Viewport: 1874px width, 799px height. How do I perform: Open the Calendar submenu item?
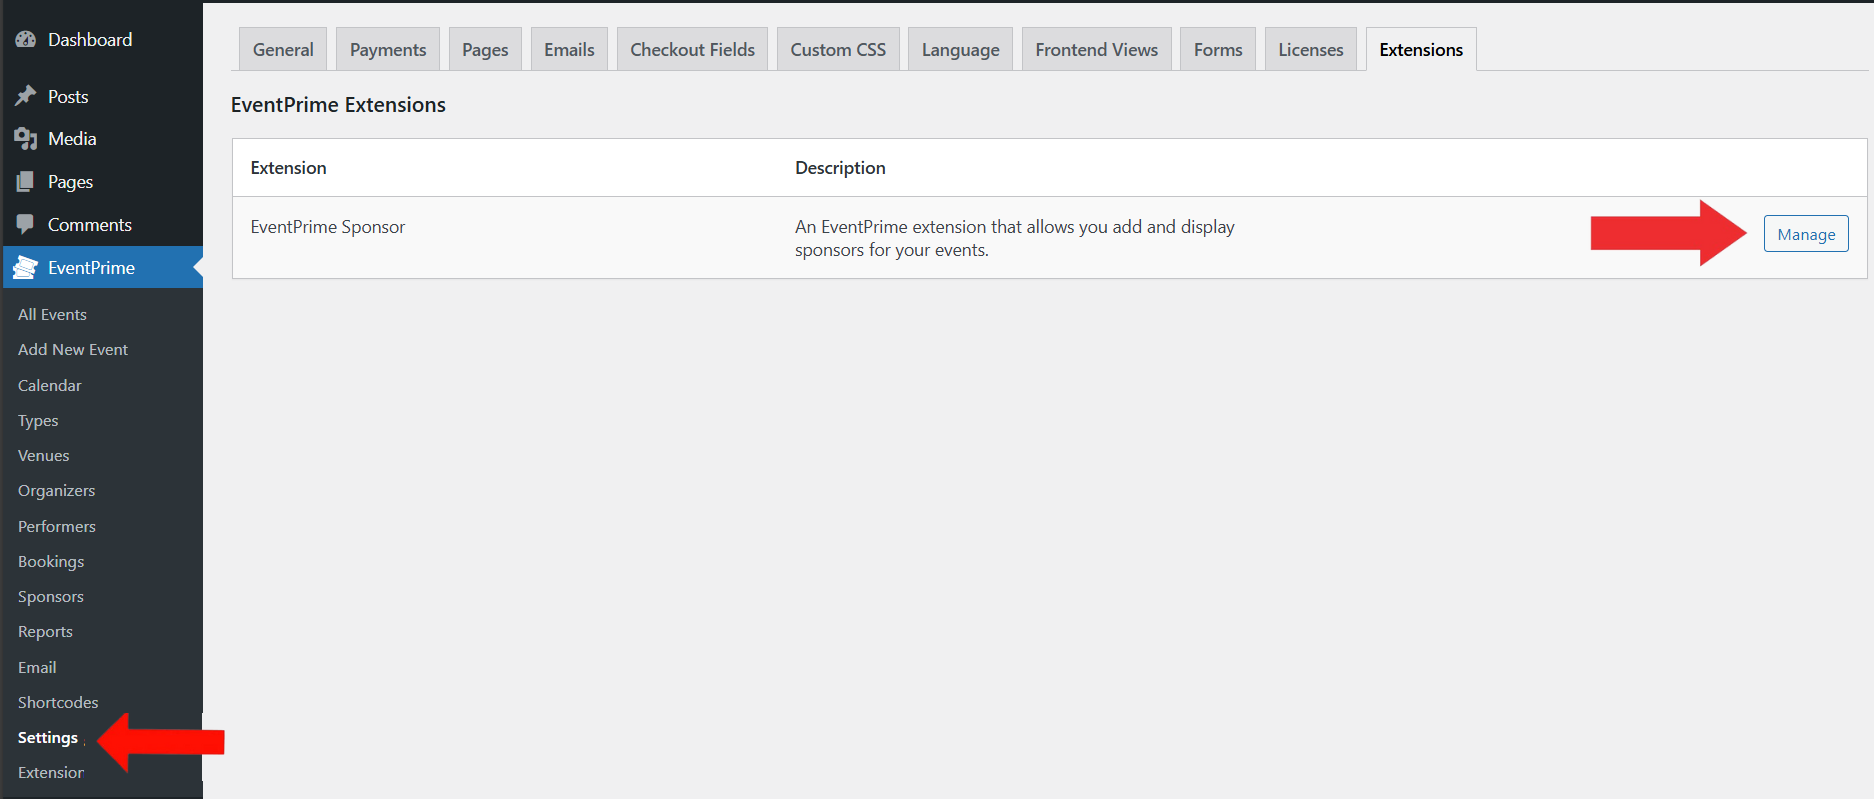coord(50,385)
